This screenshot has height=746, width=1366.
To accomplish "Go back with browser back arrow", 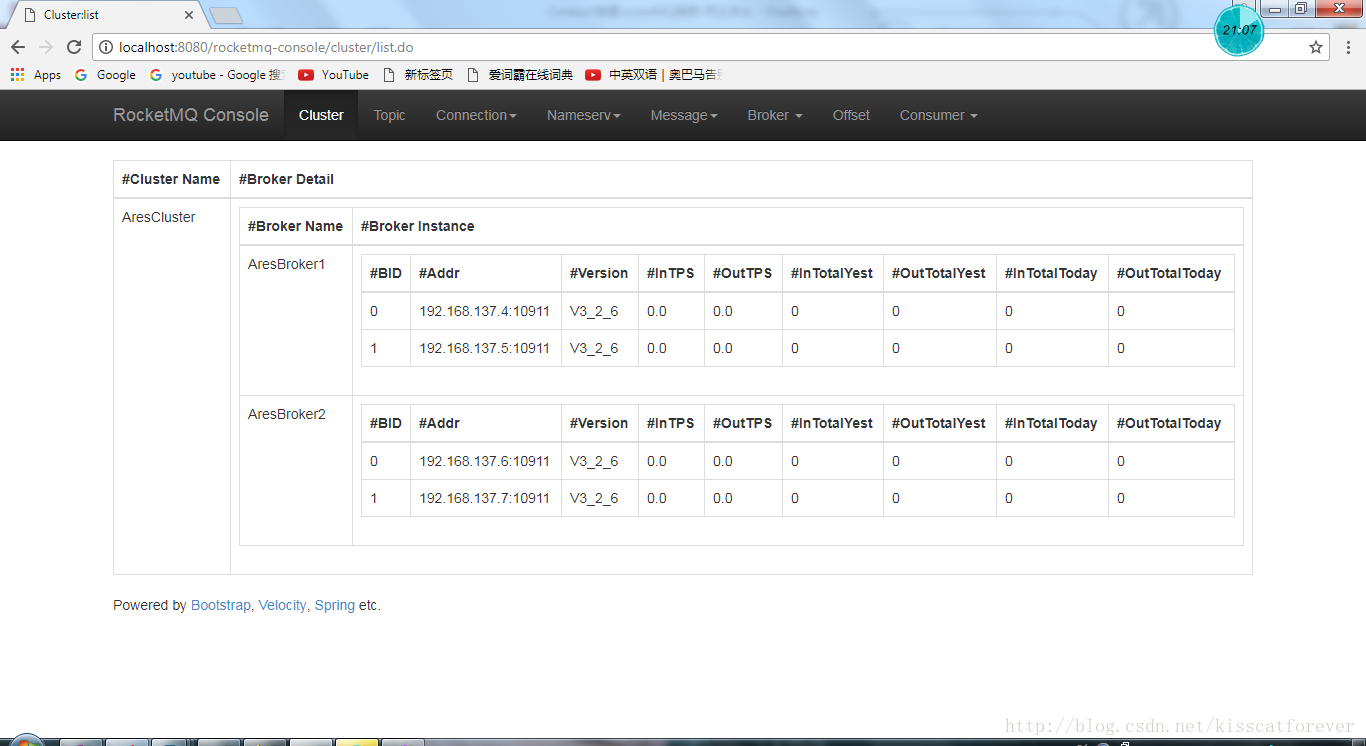I will tap(18, 47).
